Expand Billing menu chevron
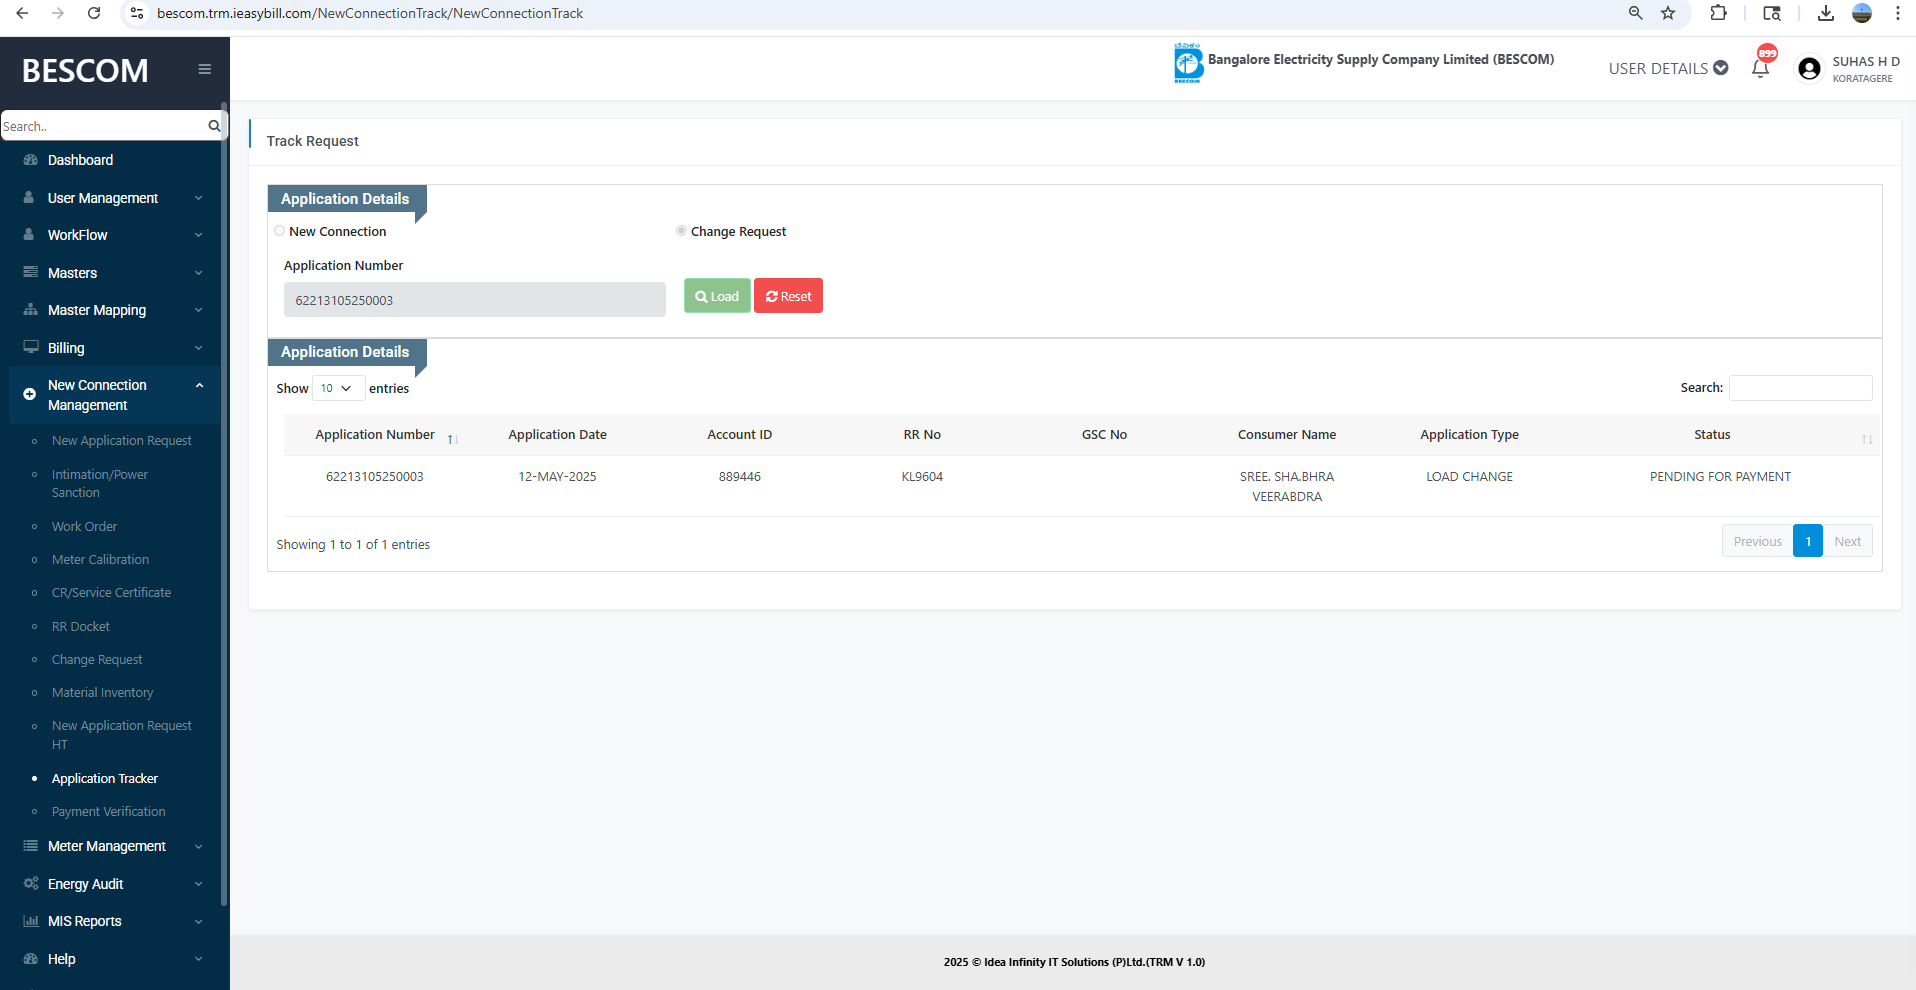This screenshot has height=990, width=1916. [x=198, y=348]
